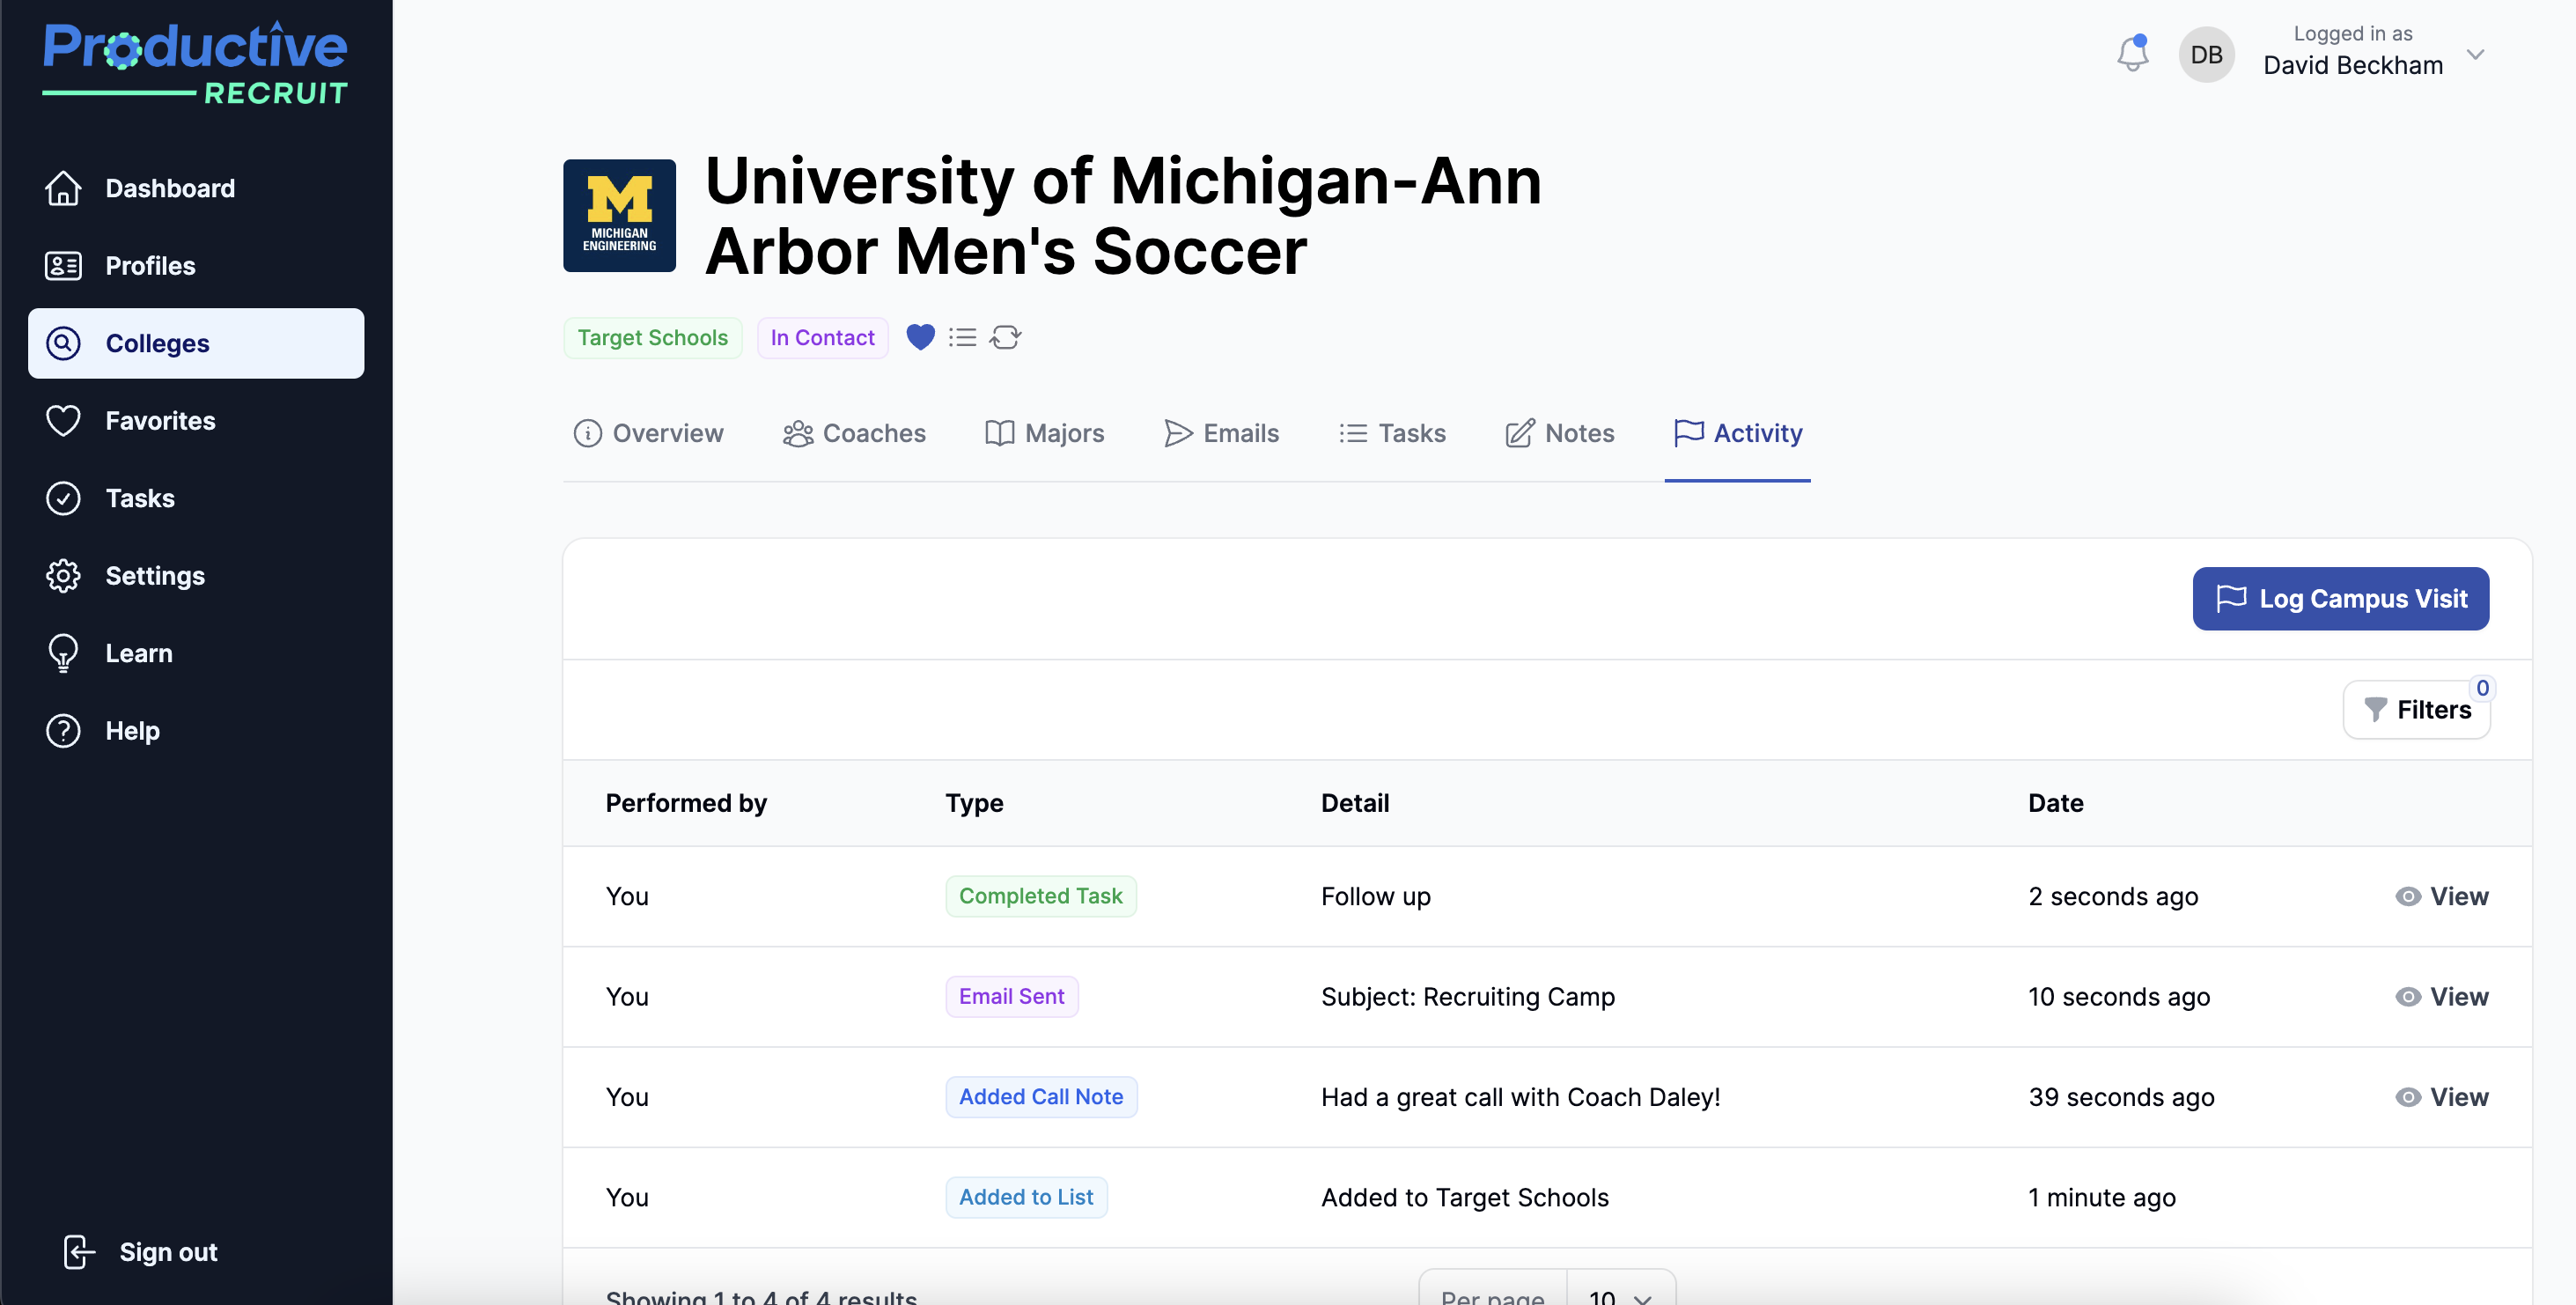2576x1305 pixels.
Task: Open Learn in sidebar
Action: pyautogui.click(x=196, y=653)
